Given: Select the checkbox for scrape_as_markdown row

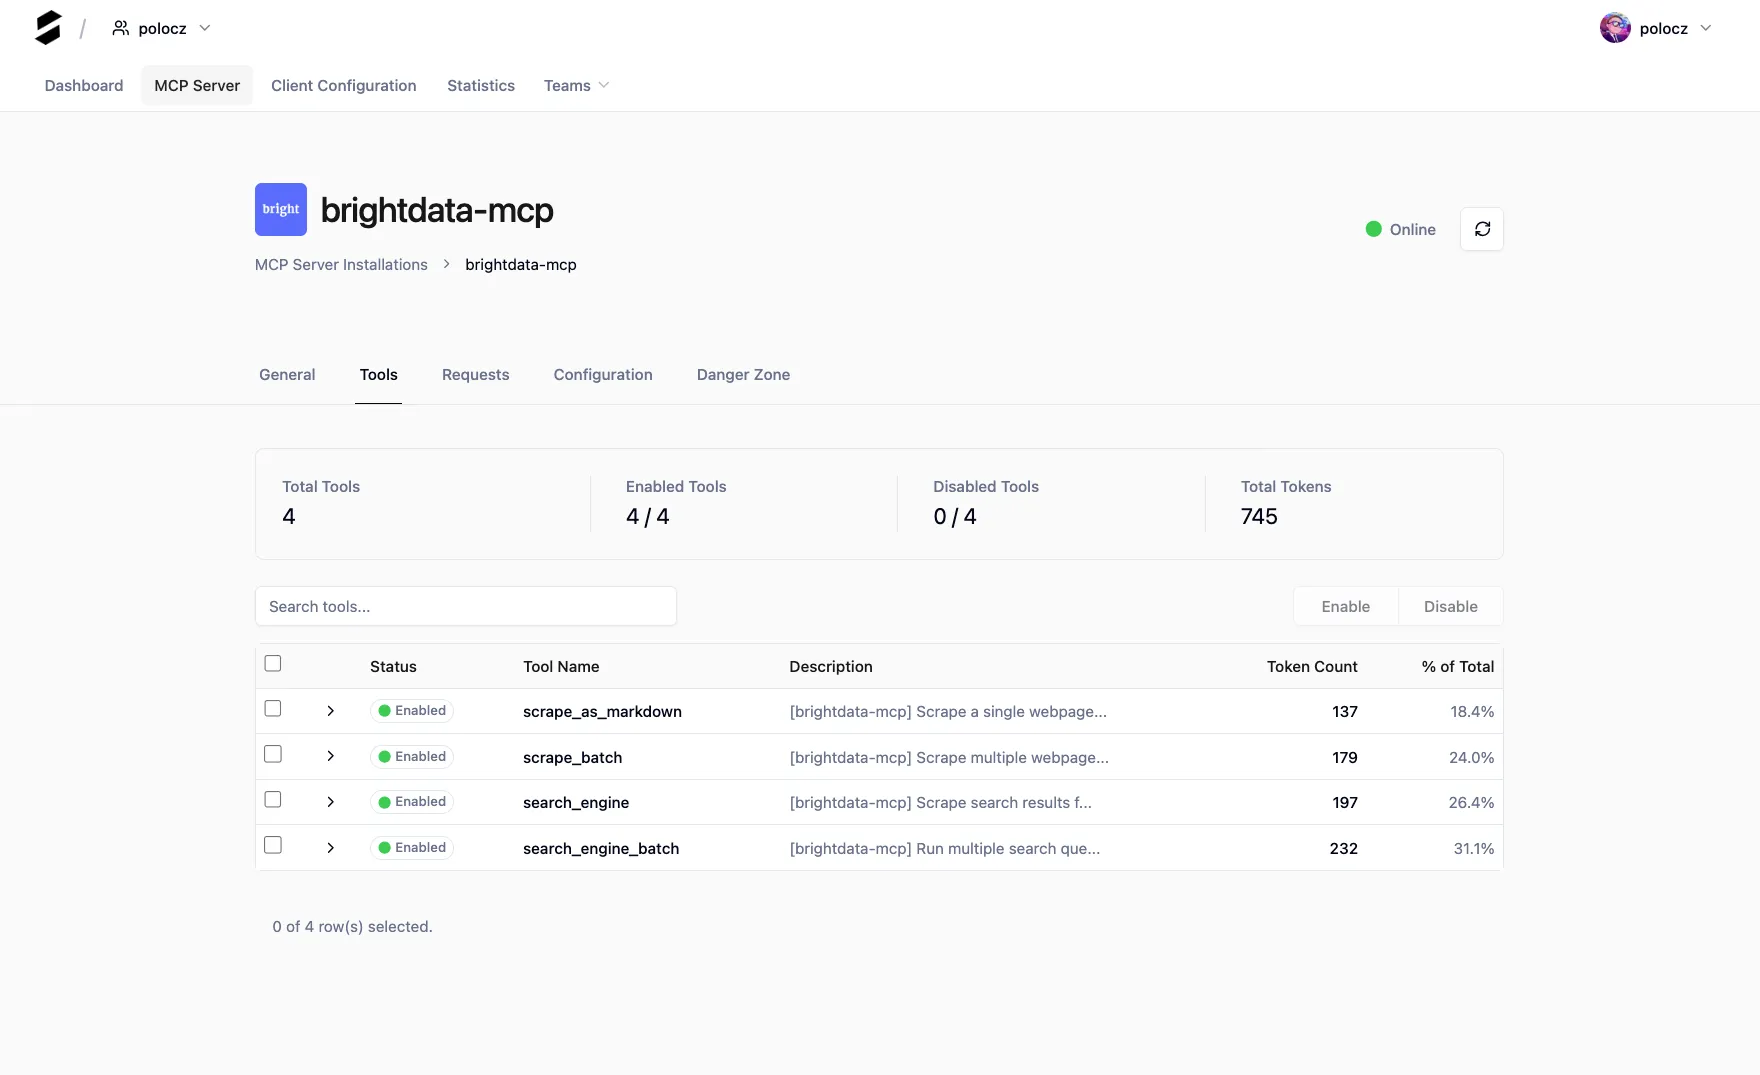Looking at the screenshot, I should click(272, 708).
